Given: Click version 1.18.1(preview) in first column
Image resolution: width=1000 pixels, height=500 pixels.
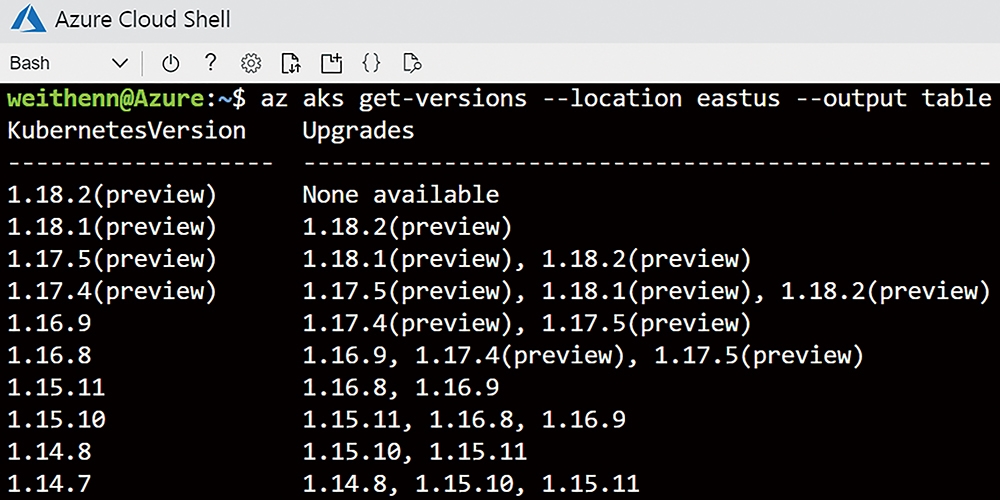Looking at the screenshot, I should (x=112, y=226).
